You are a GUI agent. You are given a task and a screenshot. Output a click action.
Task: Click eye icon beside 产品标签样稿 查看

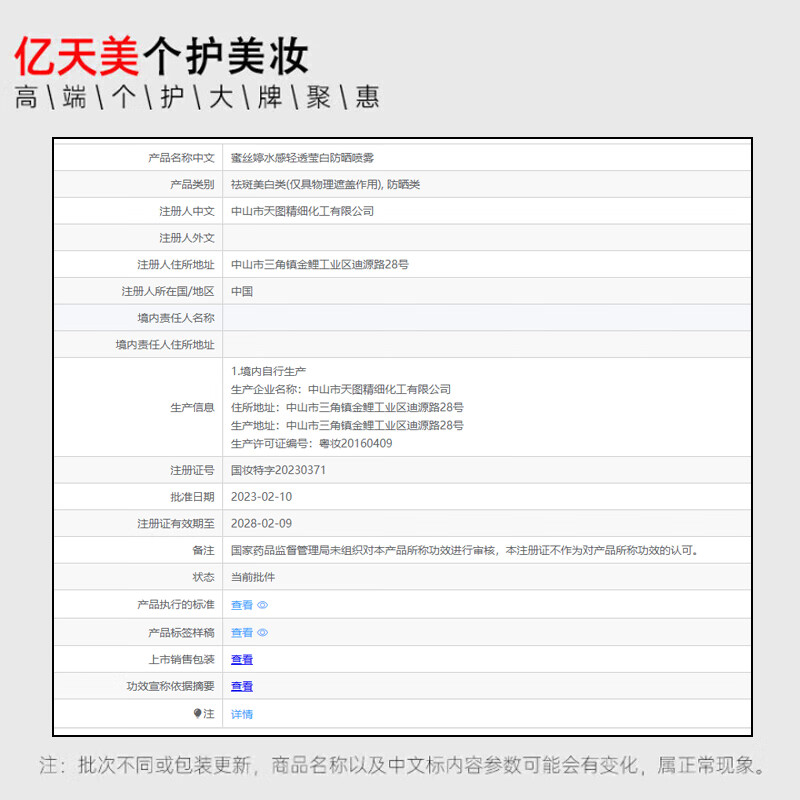pyautogui.click(x=262, y=633)
